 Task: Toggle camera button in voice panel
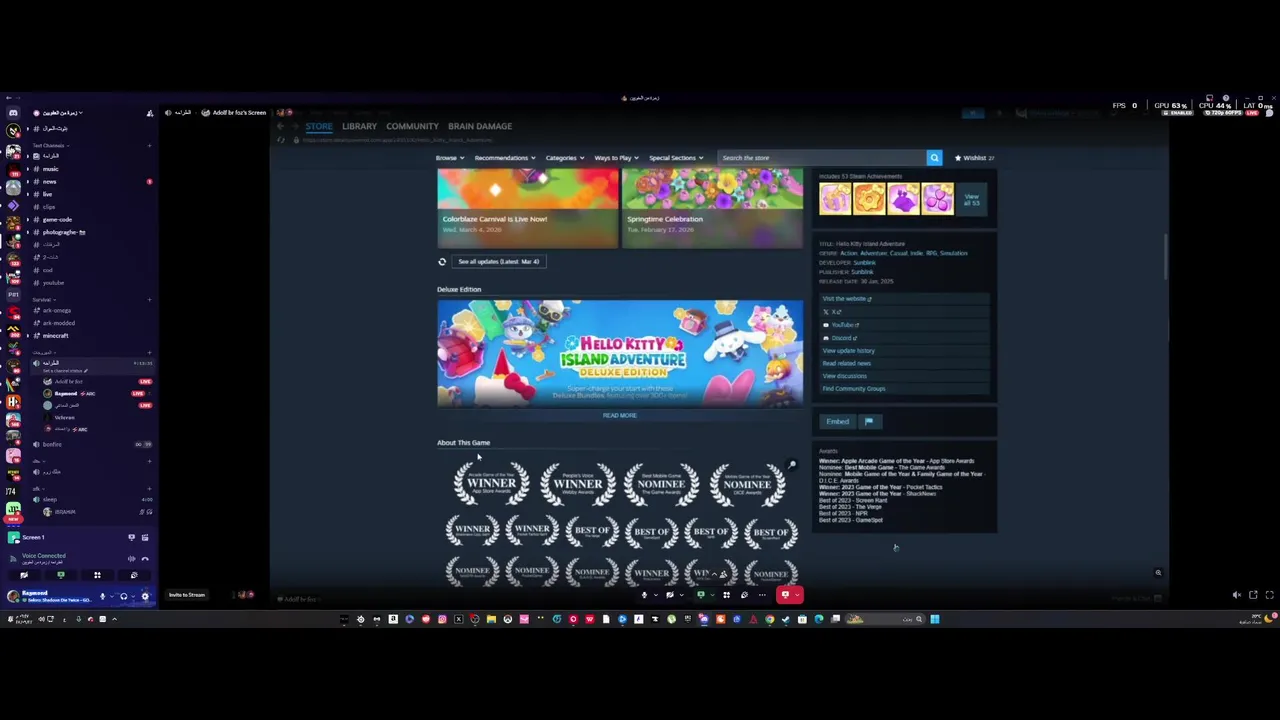click(x=24, y=575)
